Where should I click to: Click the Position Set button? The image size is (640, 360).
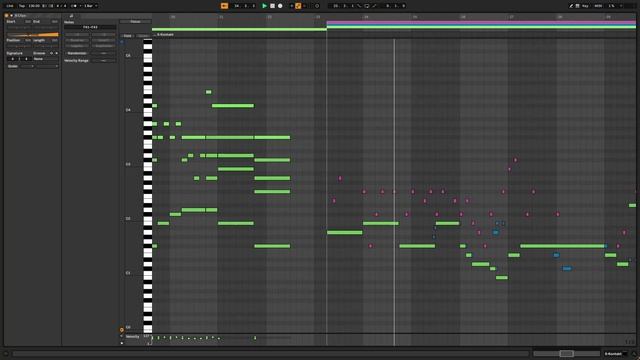click(x=28, y=40)
